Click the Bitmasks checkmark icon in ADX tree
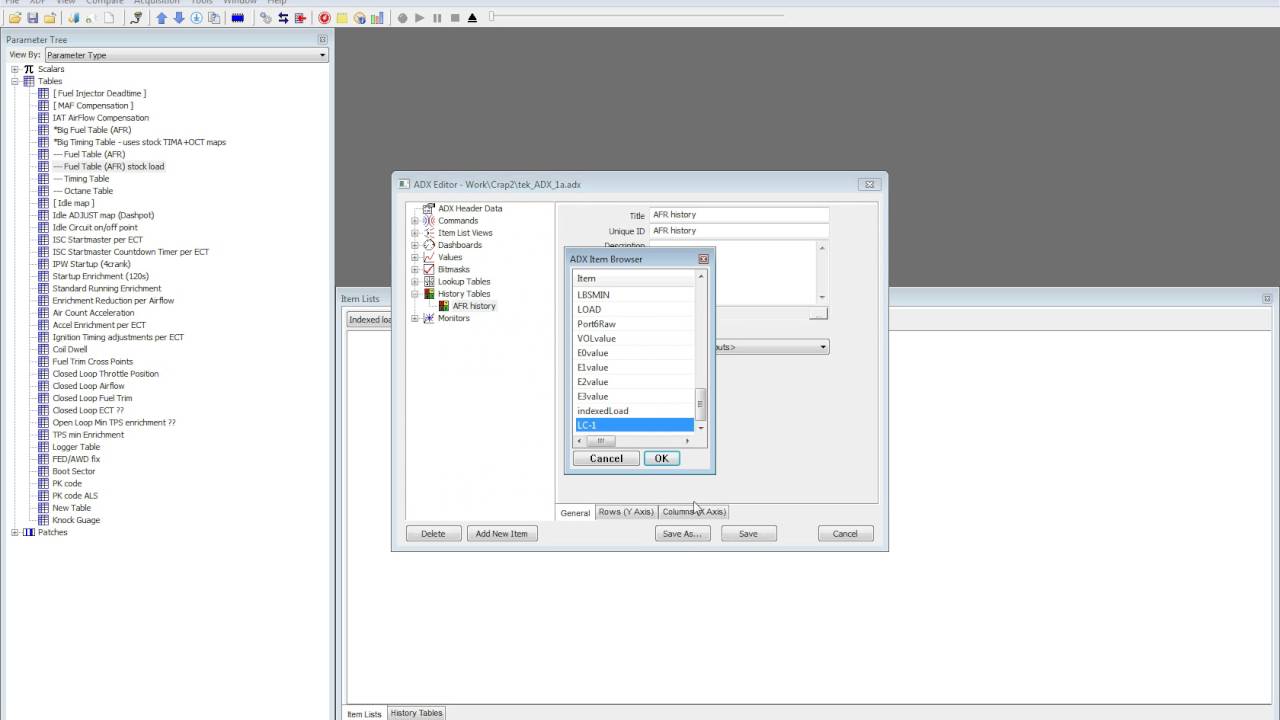1280x720 pixels. tap(429, 269)
